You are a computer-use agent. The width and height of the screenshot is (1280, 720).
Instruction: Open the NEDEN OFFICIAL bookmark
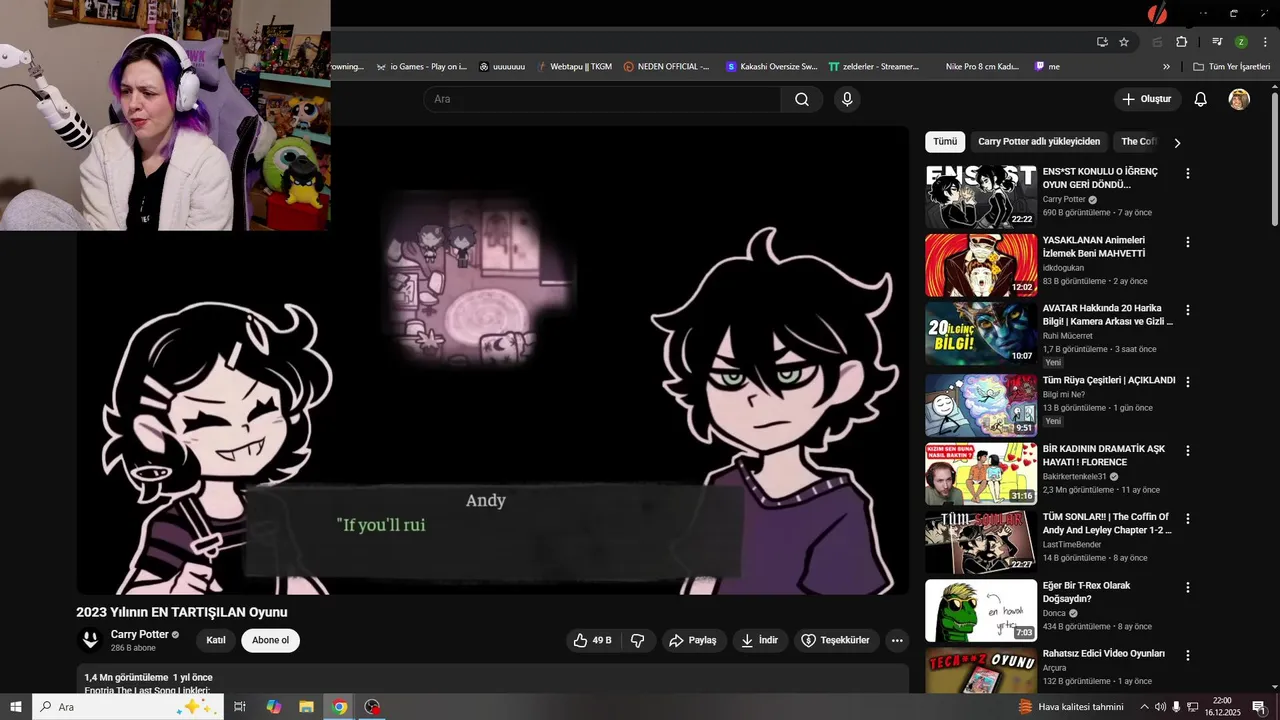666,67
